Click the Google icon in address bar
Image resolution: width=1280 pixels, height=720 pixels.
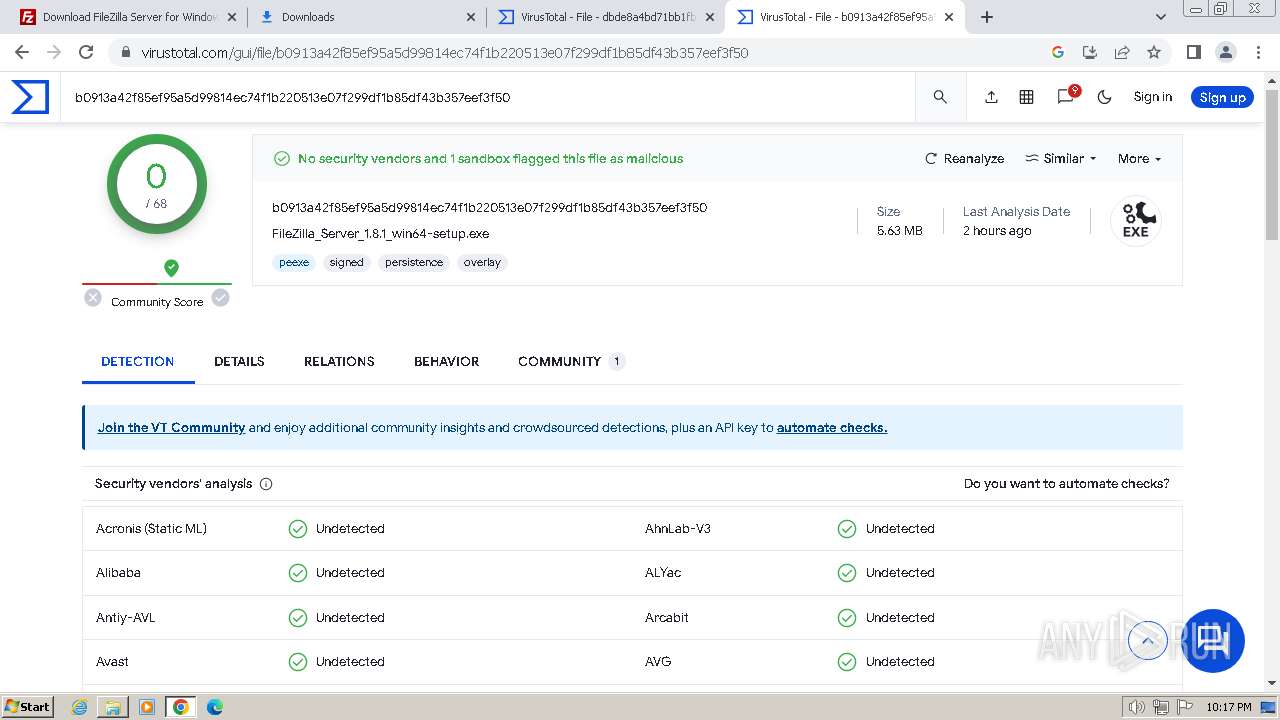[x=1058, y=52]
